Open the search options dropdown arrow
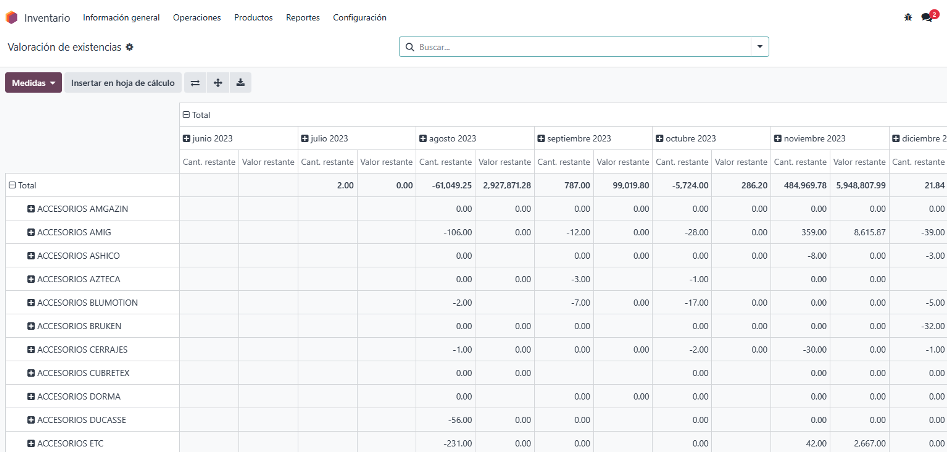951x452 pixels. [759, 47]
